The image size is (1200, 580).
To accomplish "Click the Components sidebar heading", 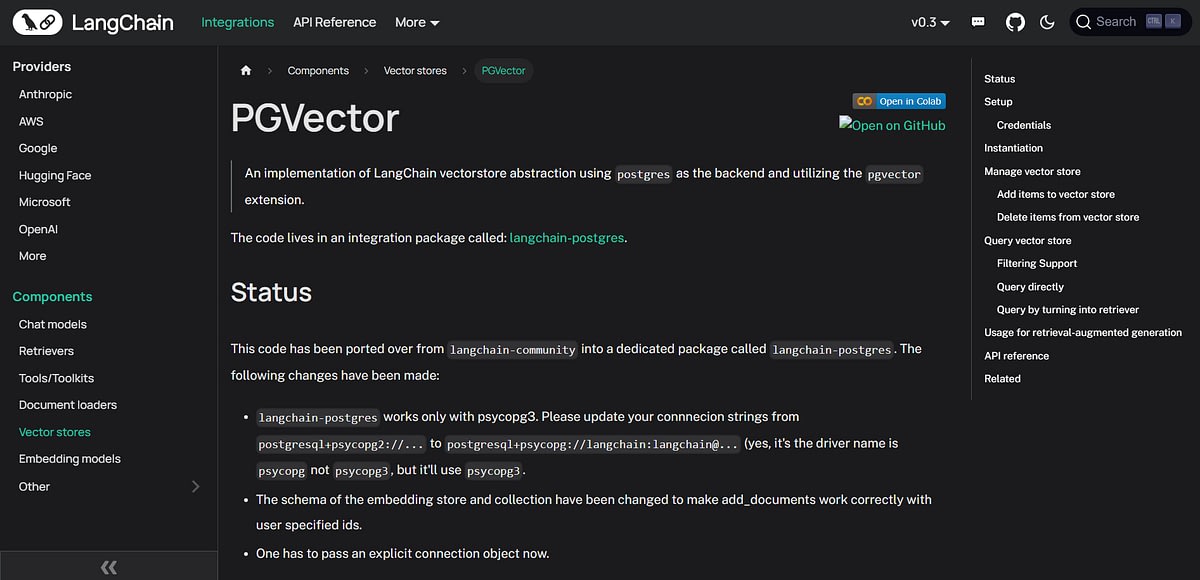I will (52, 297).
